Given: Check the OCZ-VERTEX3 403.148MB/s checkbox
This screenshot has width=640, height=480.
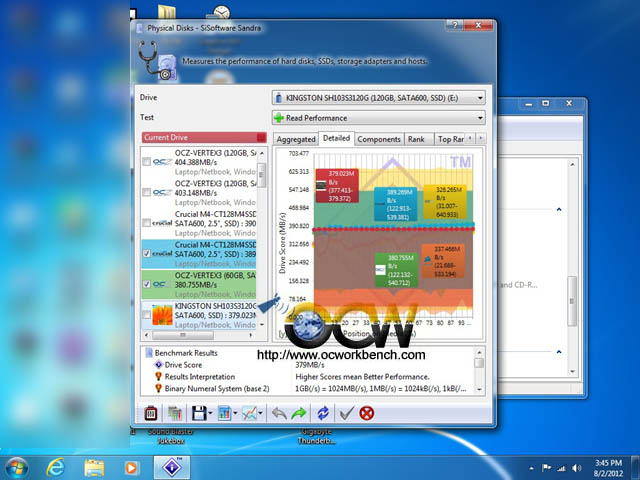Looking at the screenshot, I should 147,192.
